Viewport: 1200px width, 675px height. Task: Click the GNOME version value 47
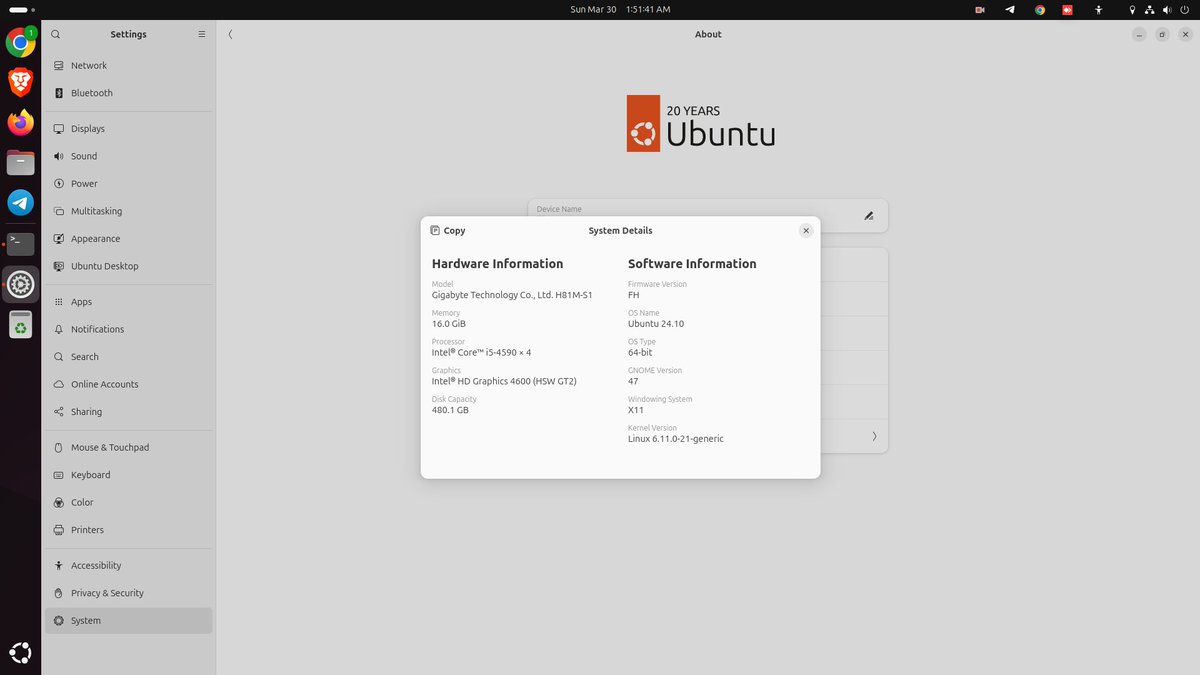click(633, 381)
